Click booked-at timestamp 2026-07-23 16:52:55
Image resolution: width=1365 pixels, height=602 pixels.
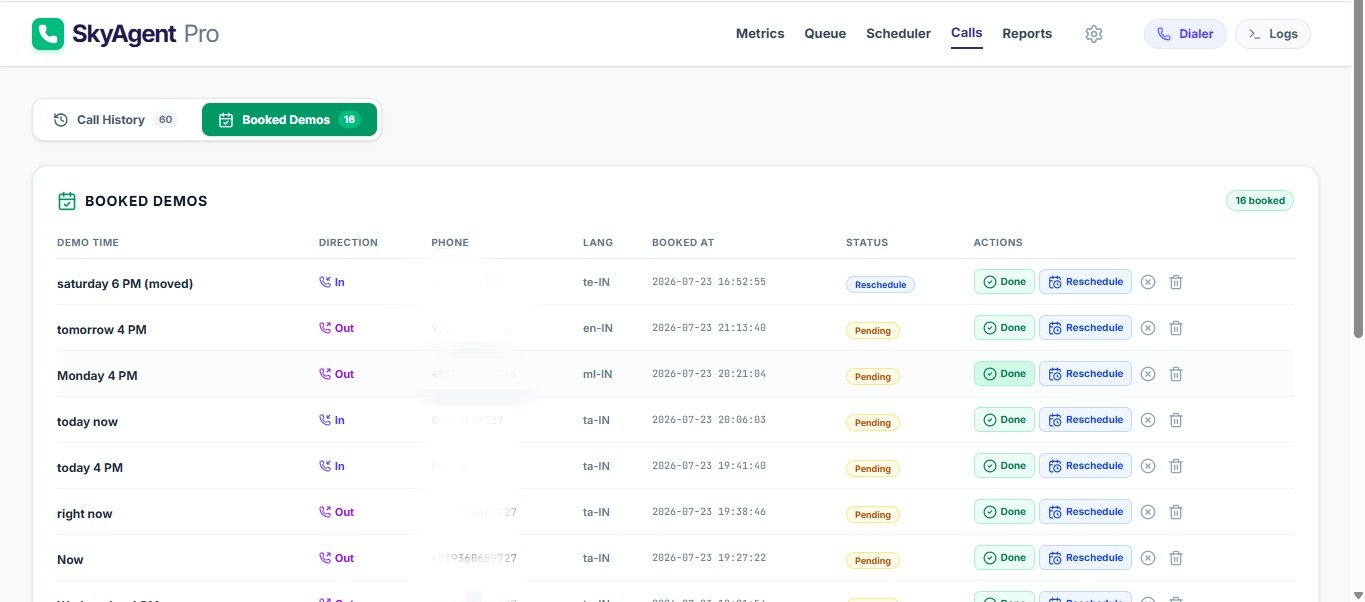pos(709,282)
